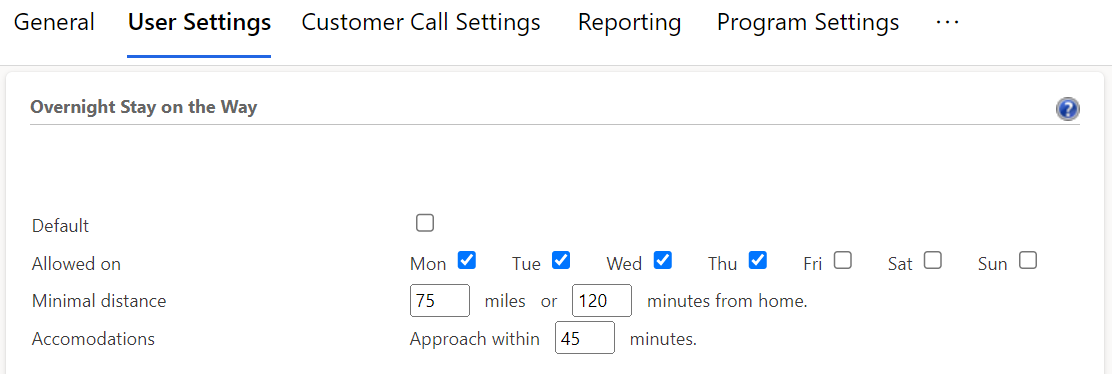Untick the Wed checkbox
Viewport: 1112px width, 374px height.
pos(662,260)
